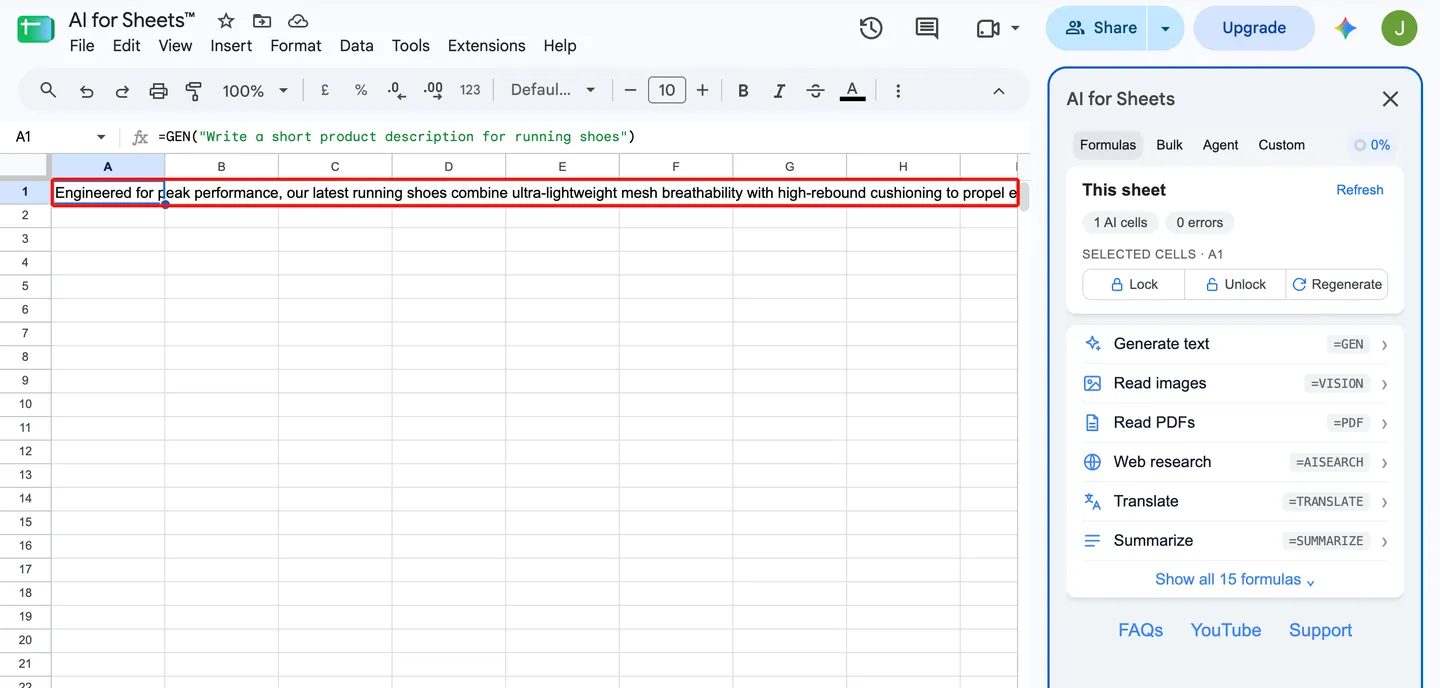This screenshot has height=688, width=1440.
Task: Expand the Read PDFs formula row
Action: click(1236, 423)
